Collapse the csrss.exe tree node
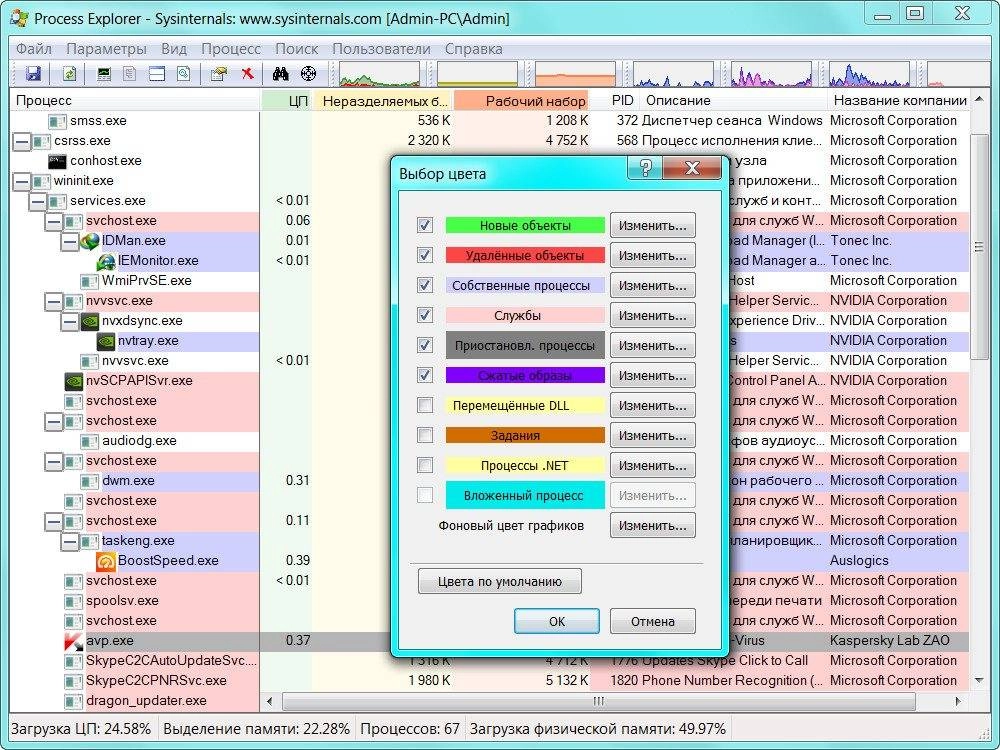 click(x=22, y=141)
